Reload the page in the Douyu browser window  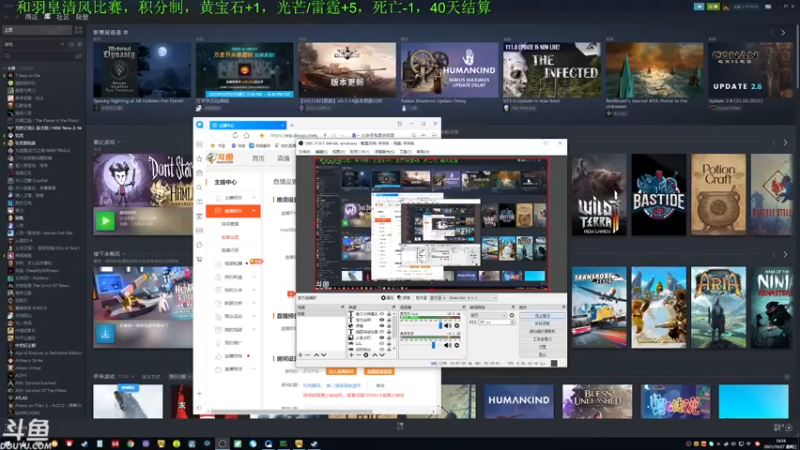point(235,135)
